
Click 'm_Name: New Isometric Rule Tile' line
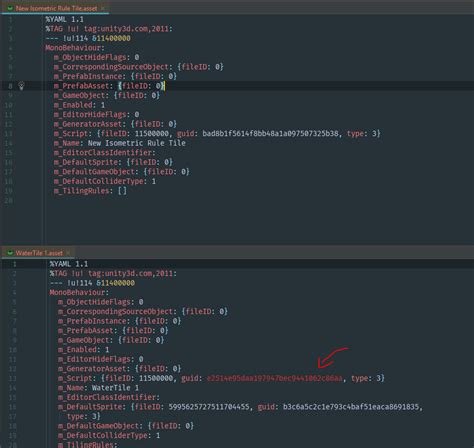[120, 143]
